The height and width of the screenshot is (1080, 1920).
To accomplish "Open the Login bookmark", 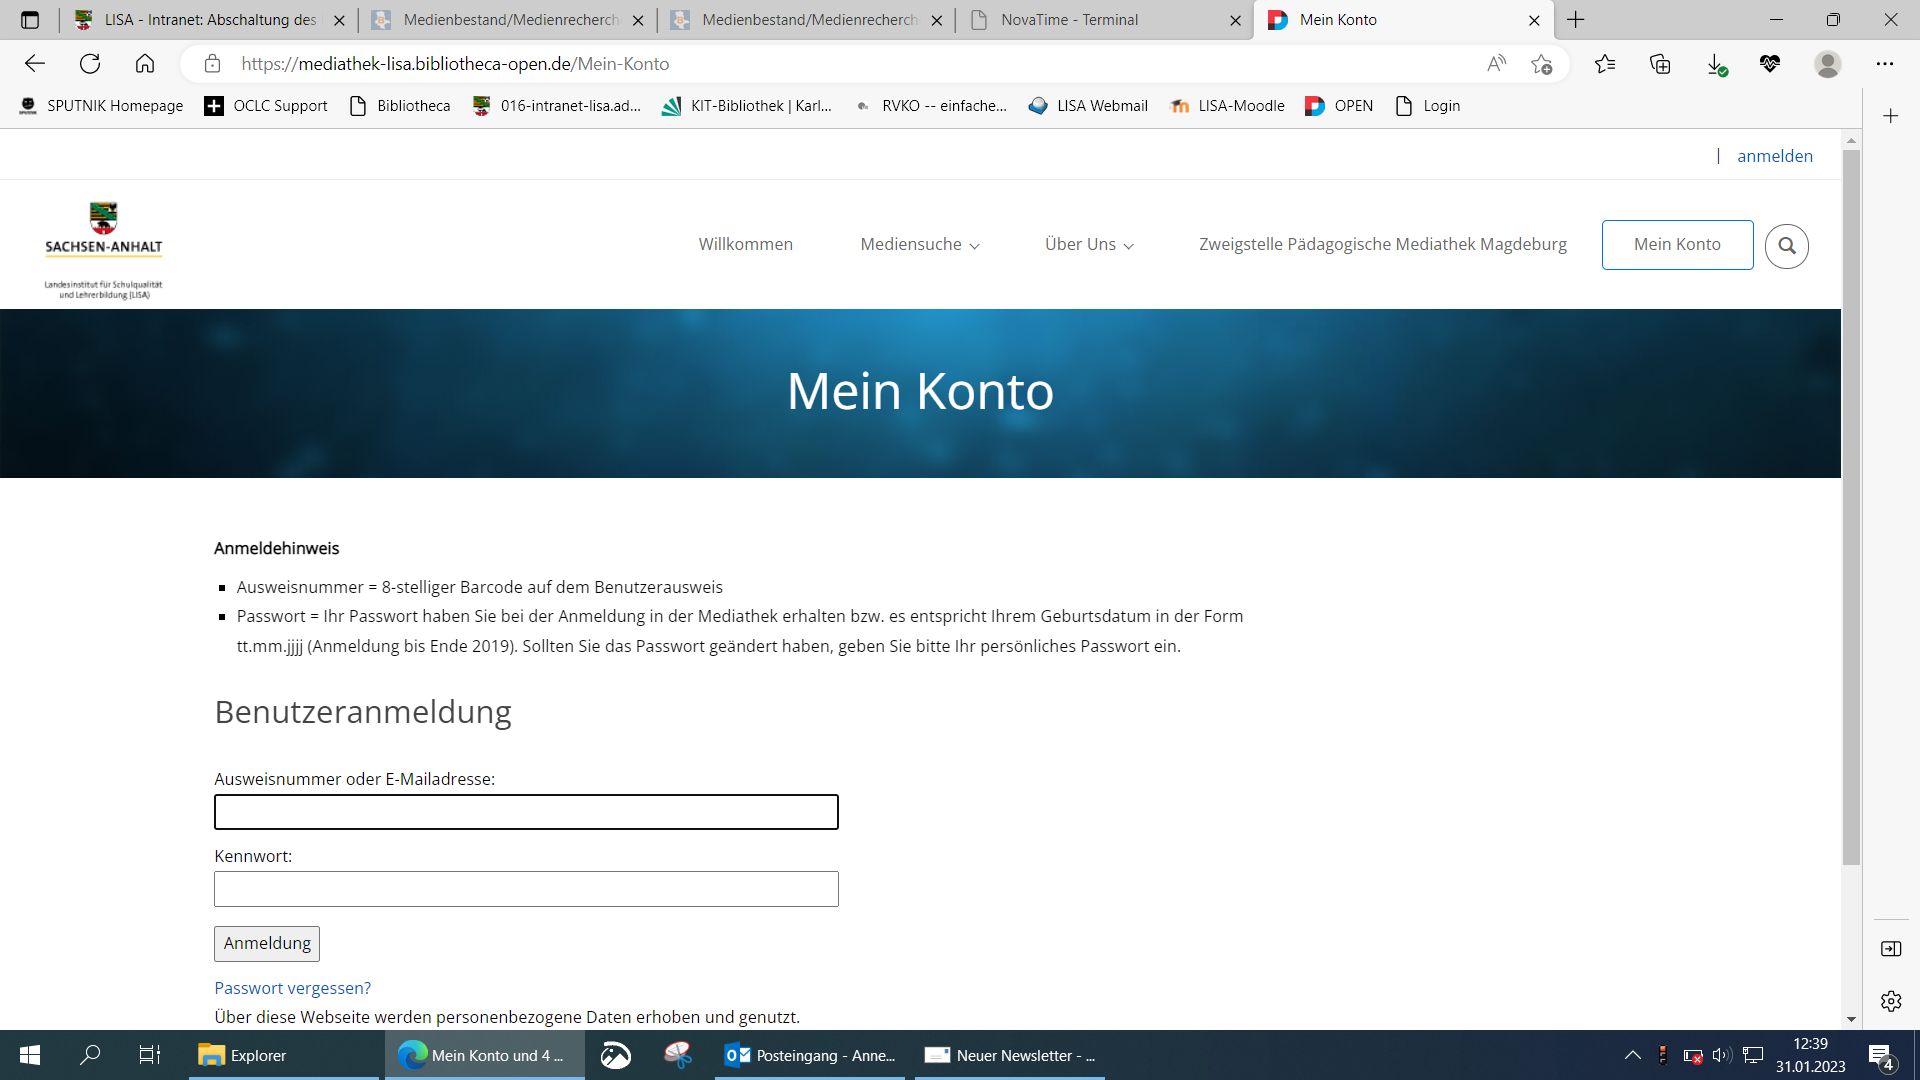I will click(x=1427, y=106).
